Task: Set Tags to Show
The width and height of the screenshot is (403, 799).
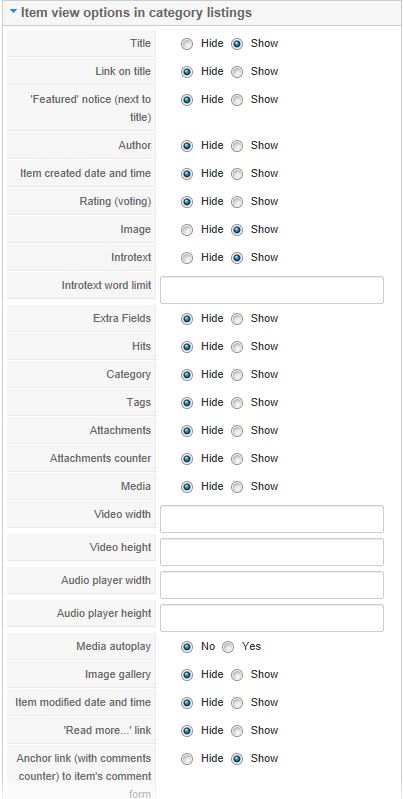Action: coord(237,403)
